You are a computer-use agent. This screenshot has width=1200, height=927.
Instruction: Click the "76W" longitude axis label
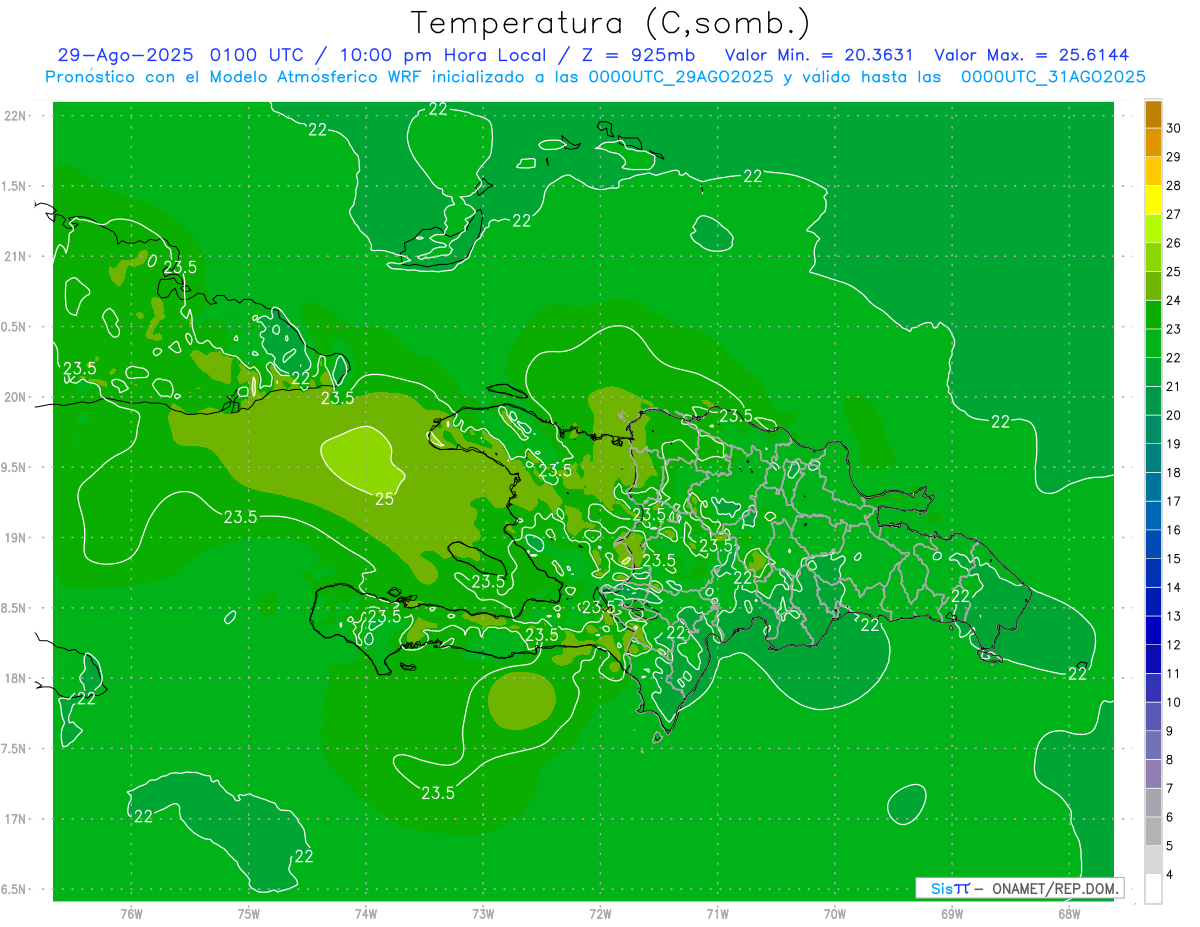click(x=131, y=913)
